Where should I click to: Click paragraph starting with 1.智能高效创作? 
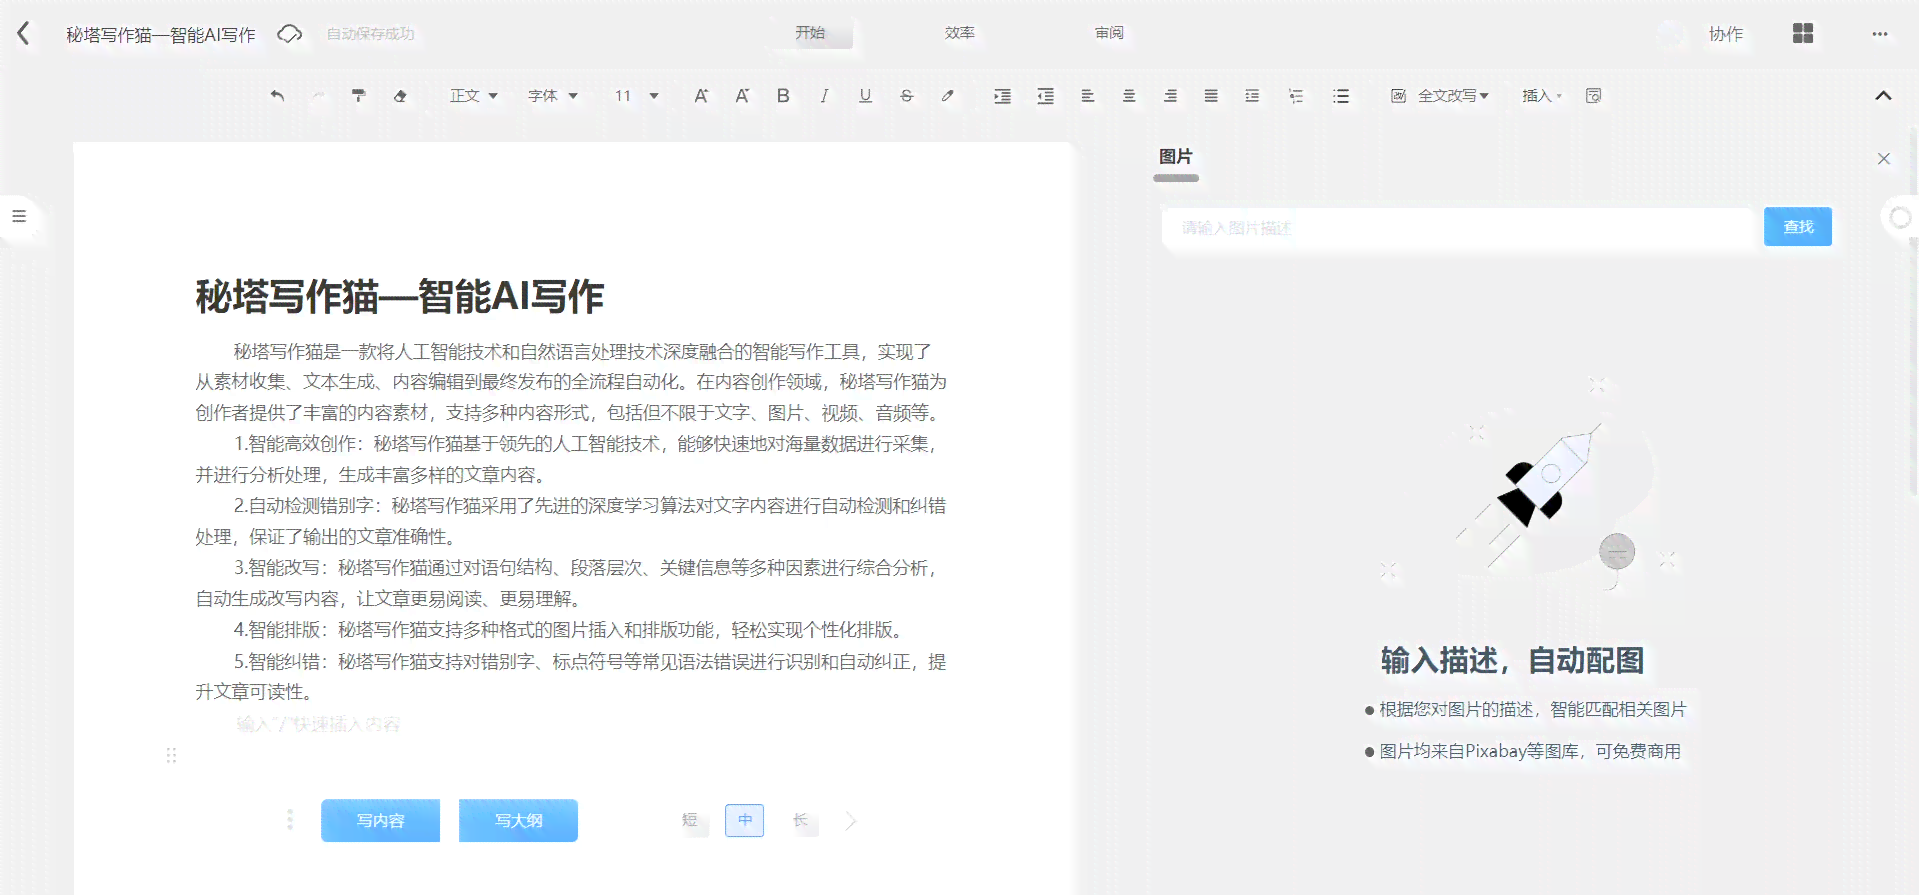pyautogui.click(x=570, y=459)
